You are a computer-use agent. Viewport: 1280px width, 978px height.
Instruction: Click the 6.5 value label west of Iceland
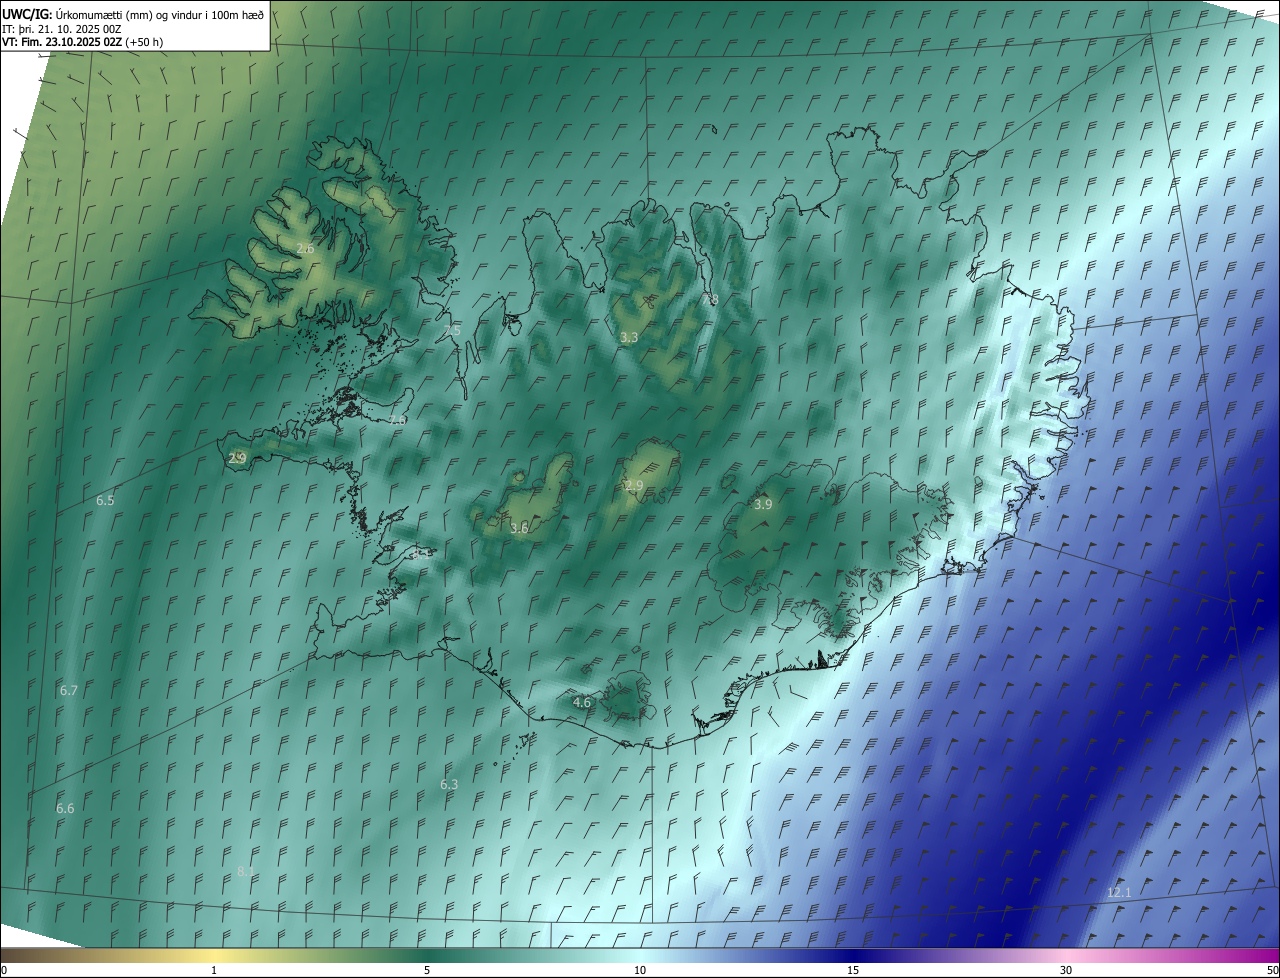coord(105,500)
